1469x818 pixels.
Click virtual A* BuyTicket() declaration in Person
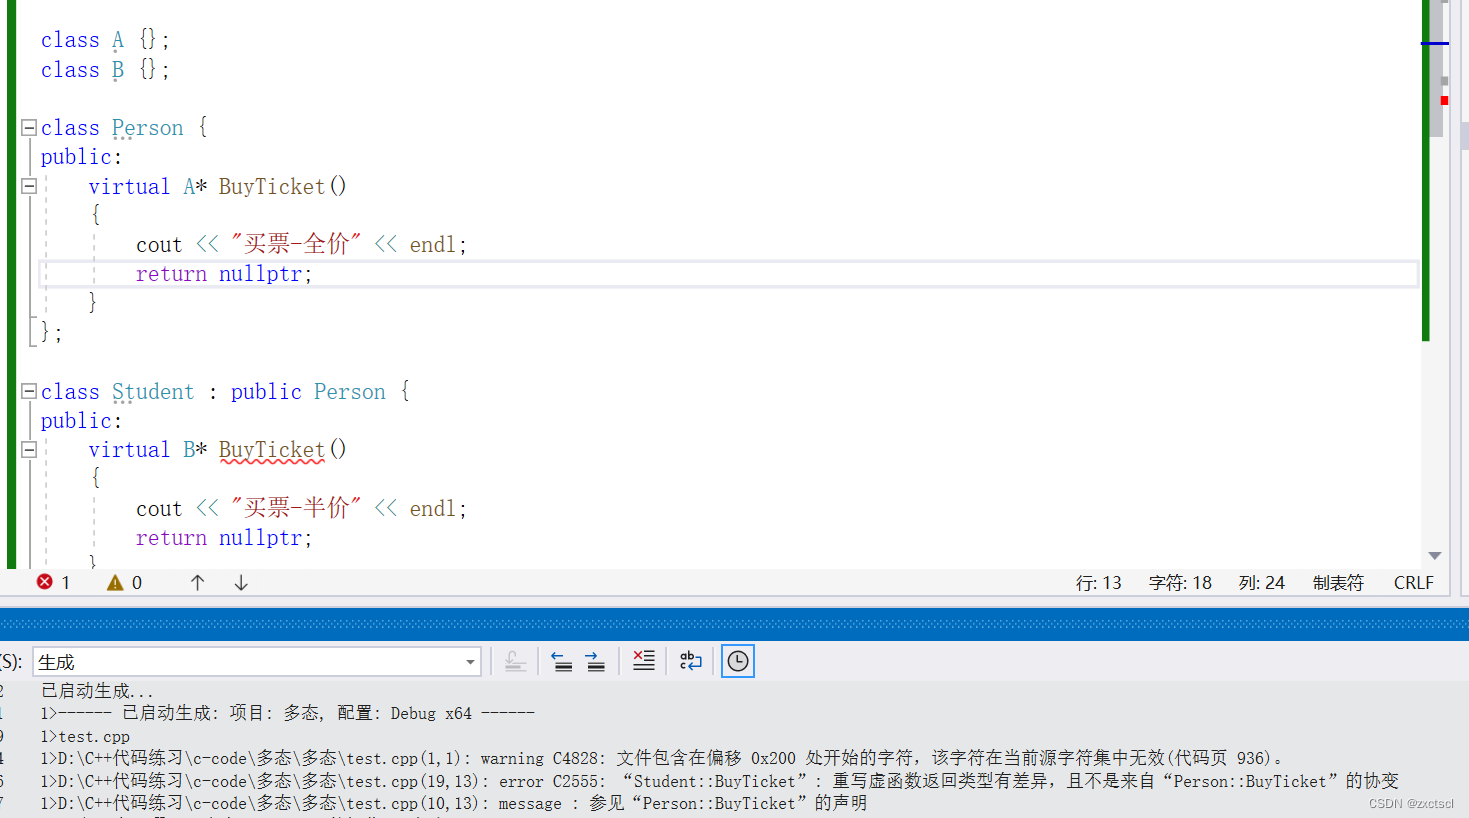point(217,186)
